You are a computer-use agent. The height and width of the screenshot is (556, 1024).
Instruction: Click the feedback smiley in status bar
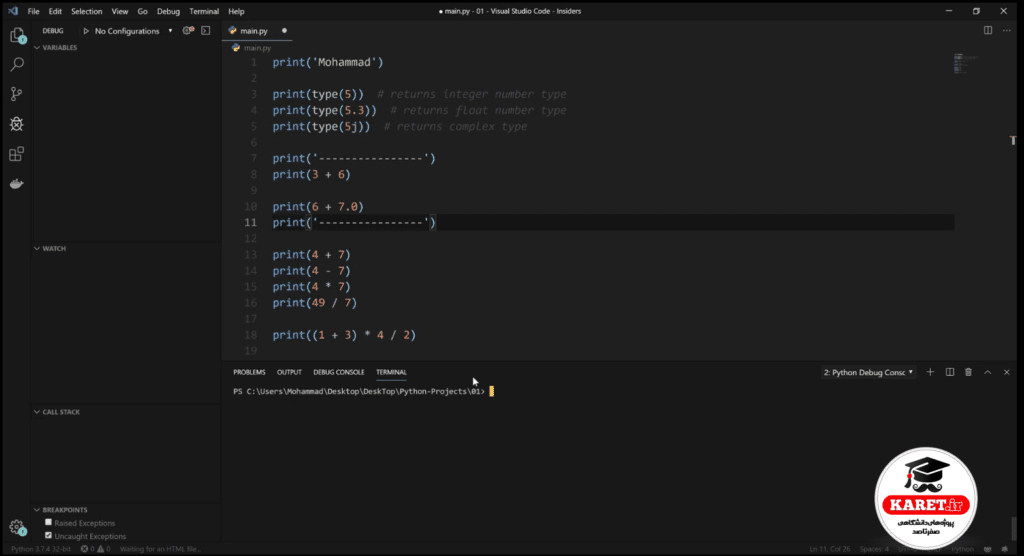pos(987,549)
